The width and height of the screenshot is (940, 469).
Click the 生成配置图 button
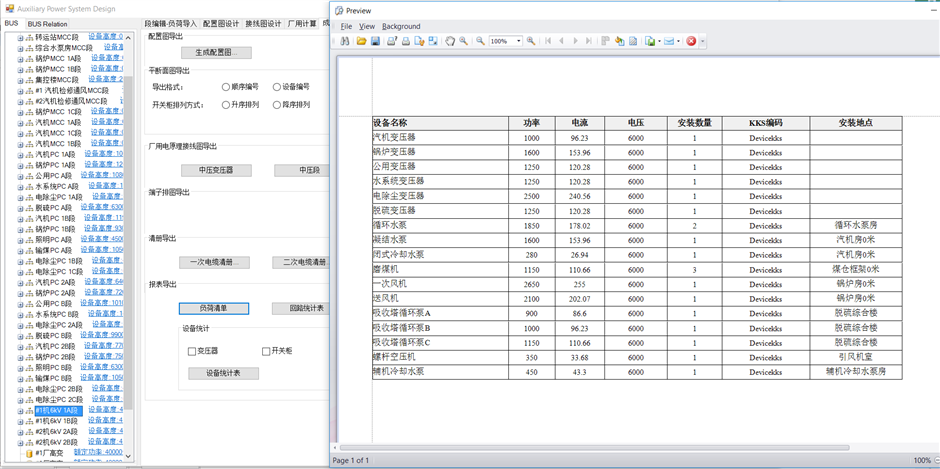(x=216, y=53)
